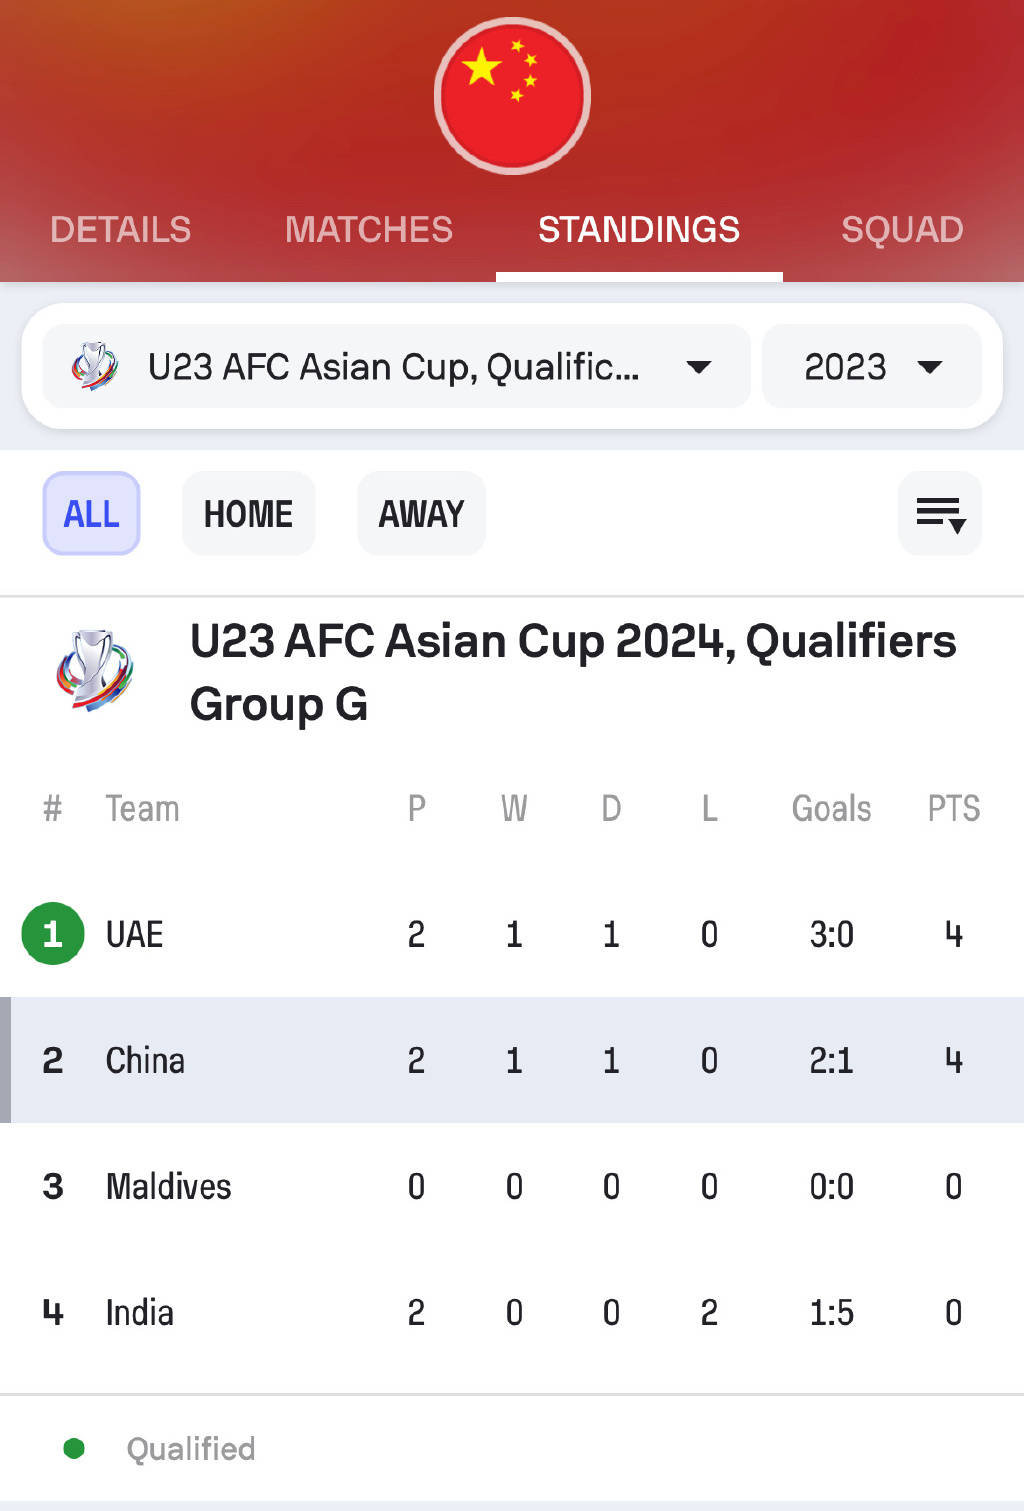This screenshot has height=1511, width=1024.
Task: Switch to the DETAILS tab
Action: (121, 230)
